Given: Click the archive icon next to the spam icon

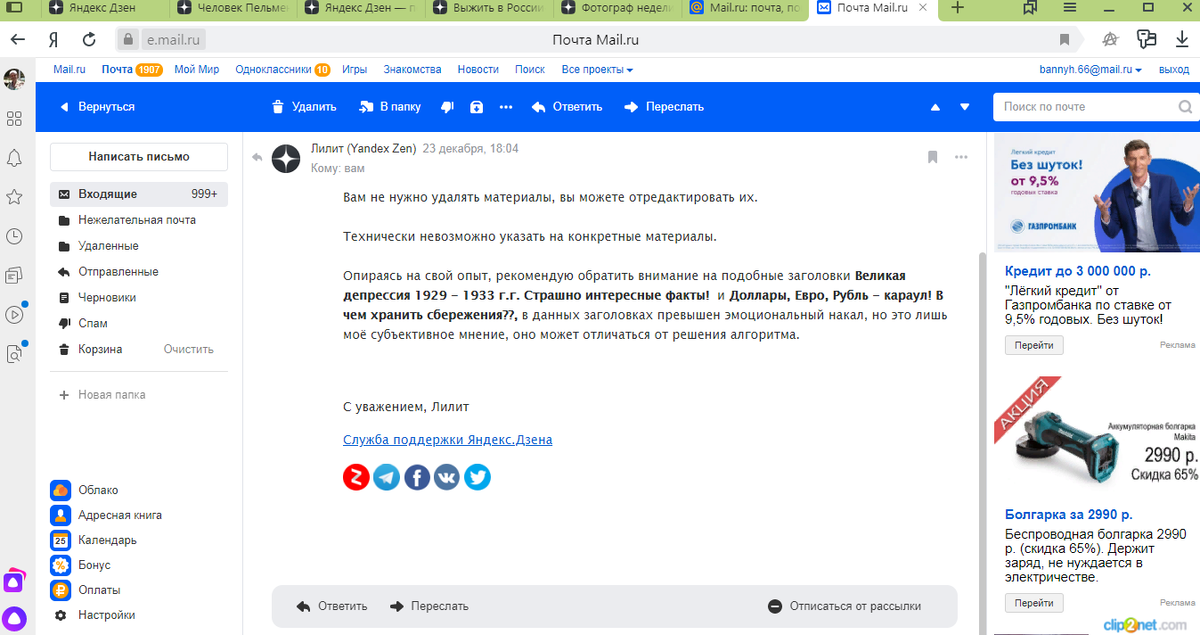Looking at the screenshot, I should (476, 107).
